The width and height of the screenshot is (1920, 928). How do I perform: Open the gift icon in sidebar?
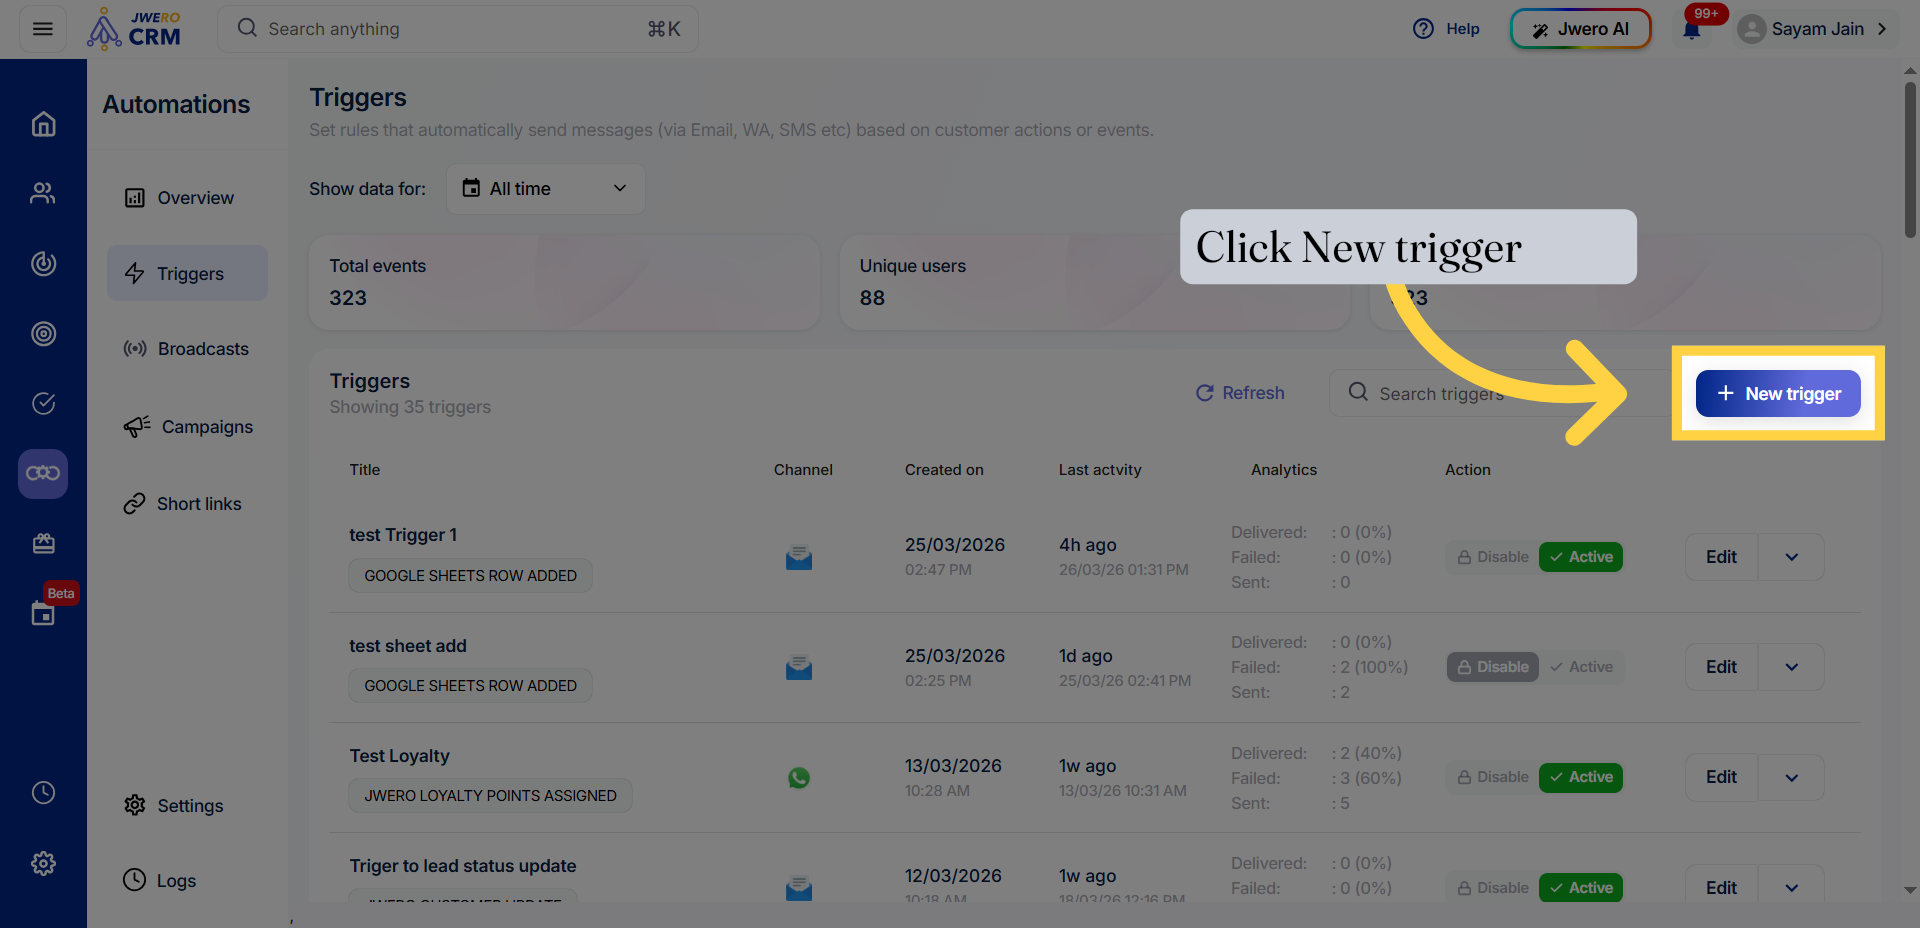pyautogui.click(x=43, y=543)
